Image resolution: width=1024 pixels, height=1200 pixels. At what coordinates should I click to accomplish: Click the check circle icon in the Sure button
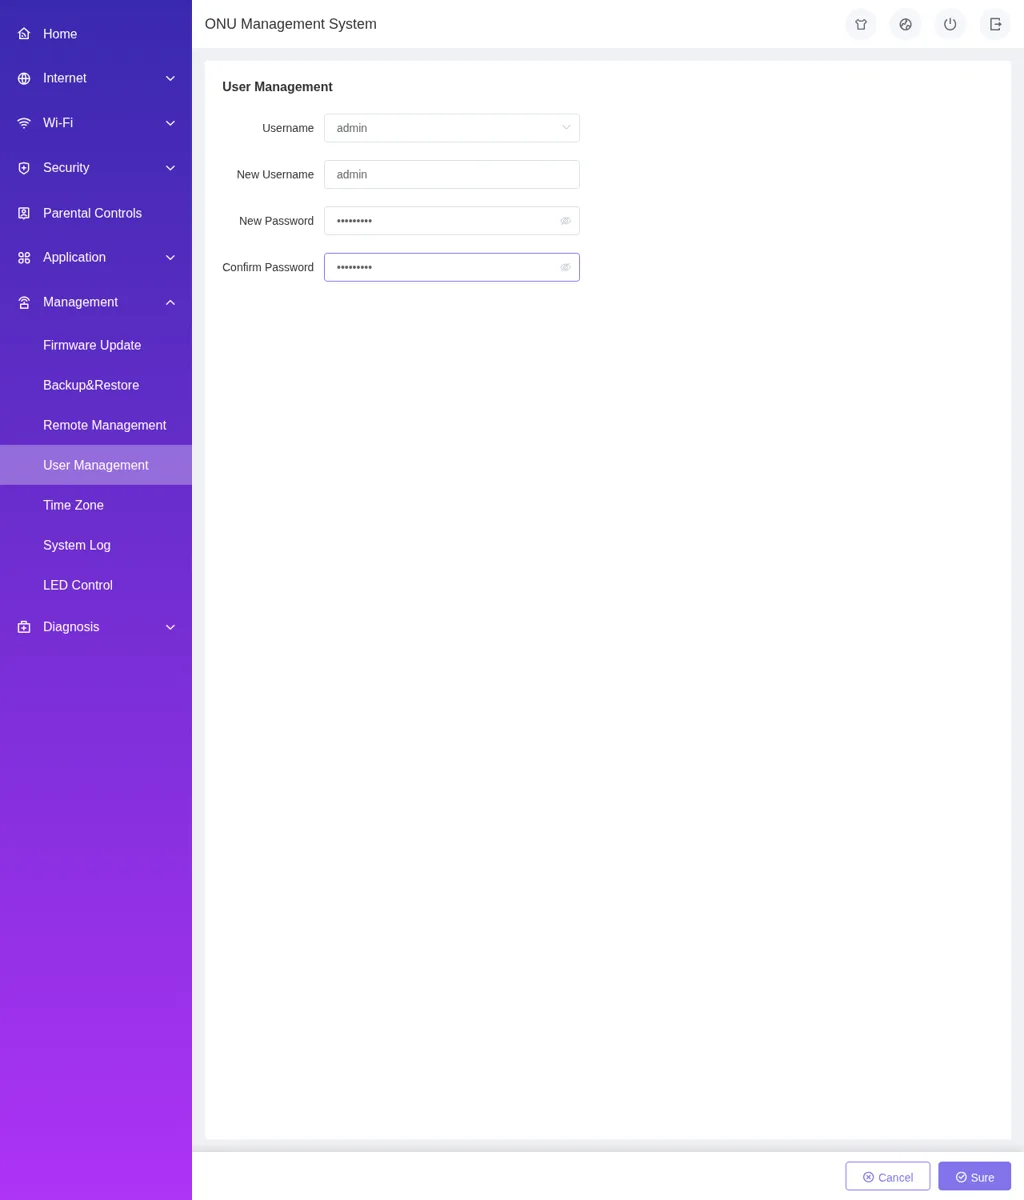[x=961, y=1177]
